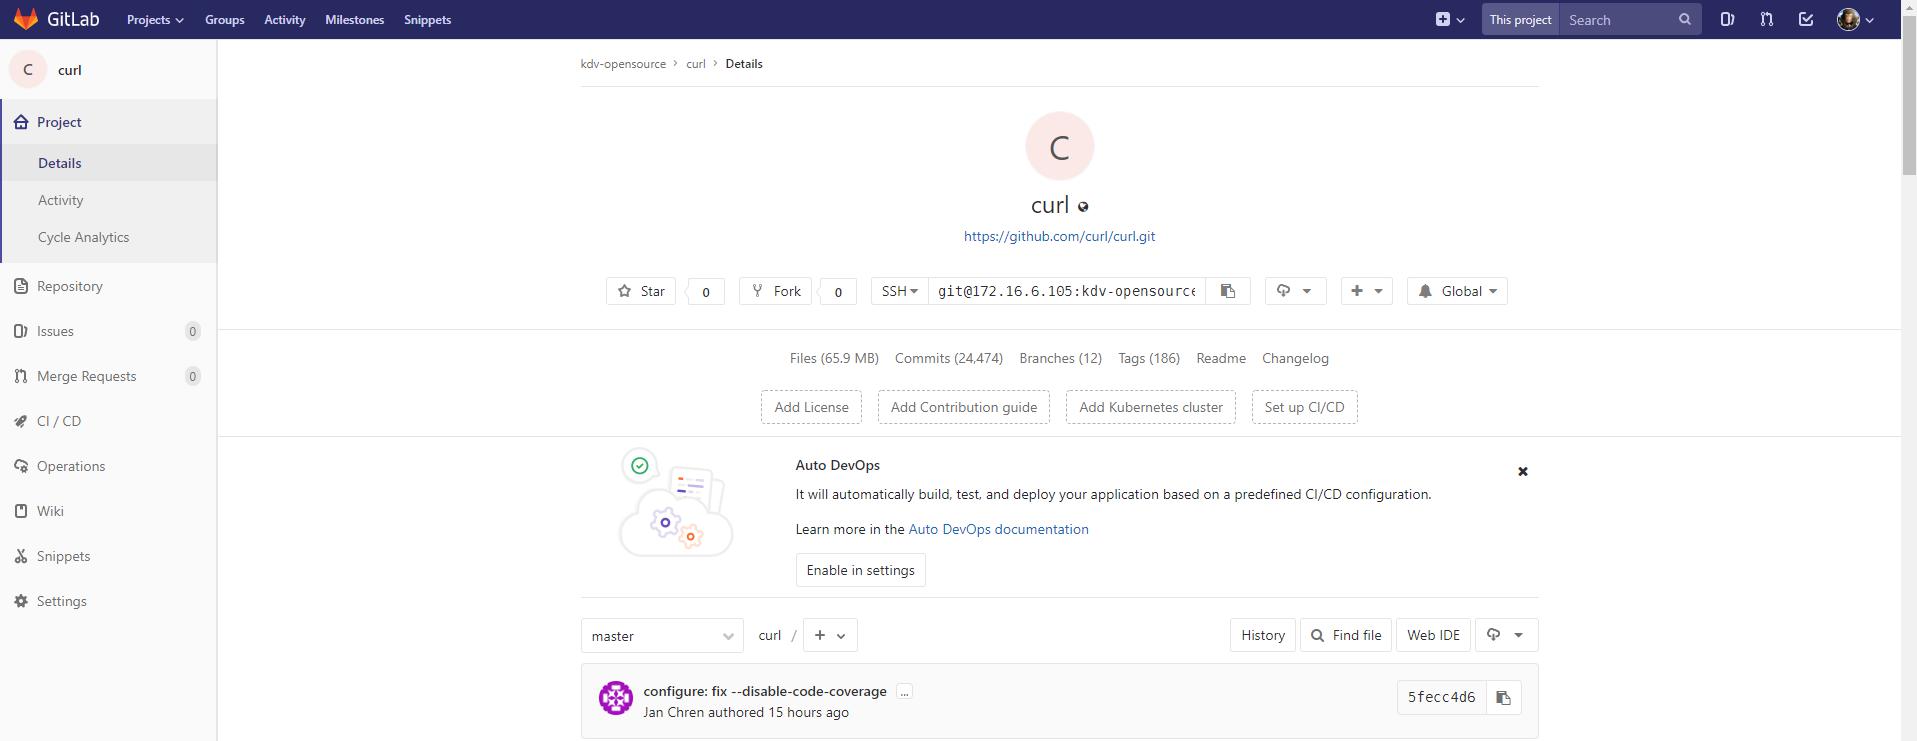
Task: Click the Wiki icon in sidebar
Action: pyautogui.click(x=21, y=511)
